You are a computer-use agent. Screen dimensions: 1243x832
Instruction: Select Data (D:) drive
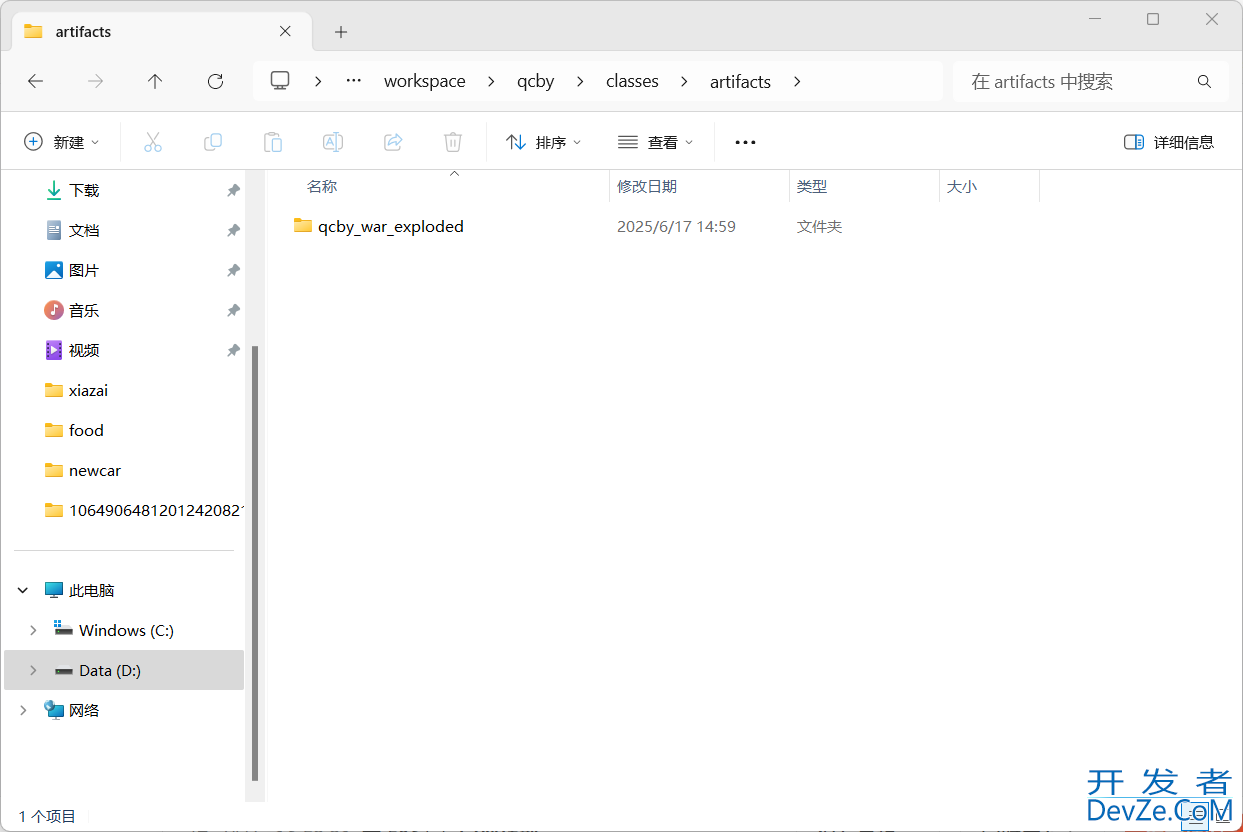click(x=124, y=670)
